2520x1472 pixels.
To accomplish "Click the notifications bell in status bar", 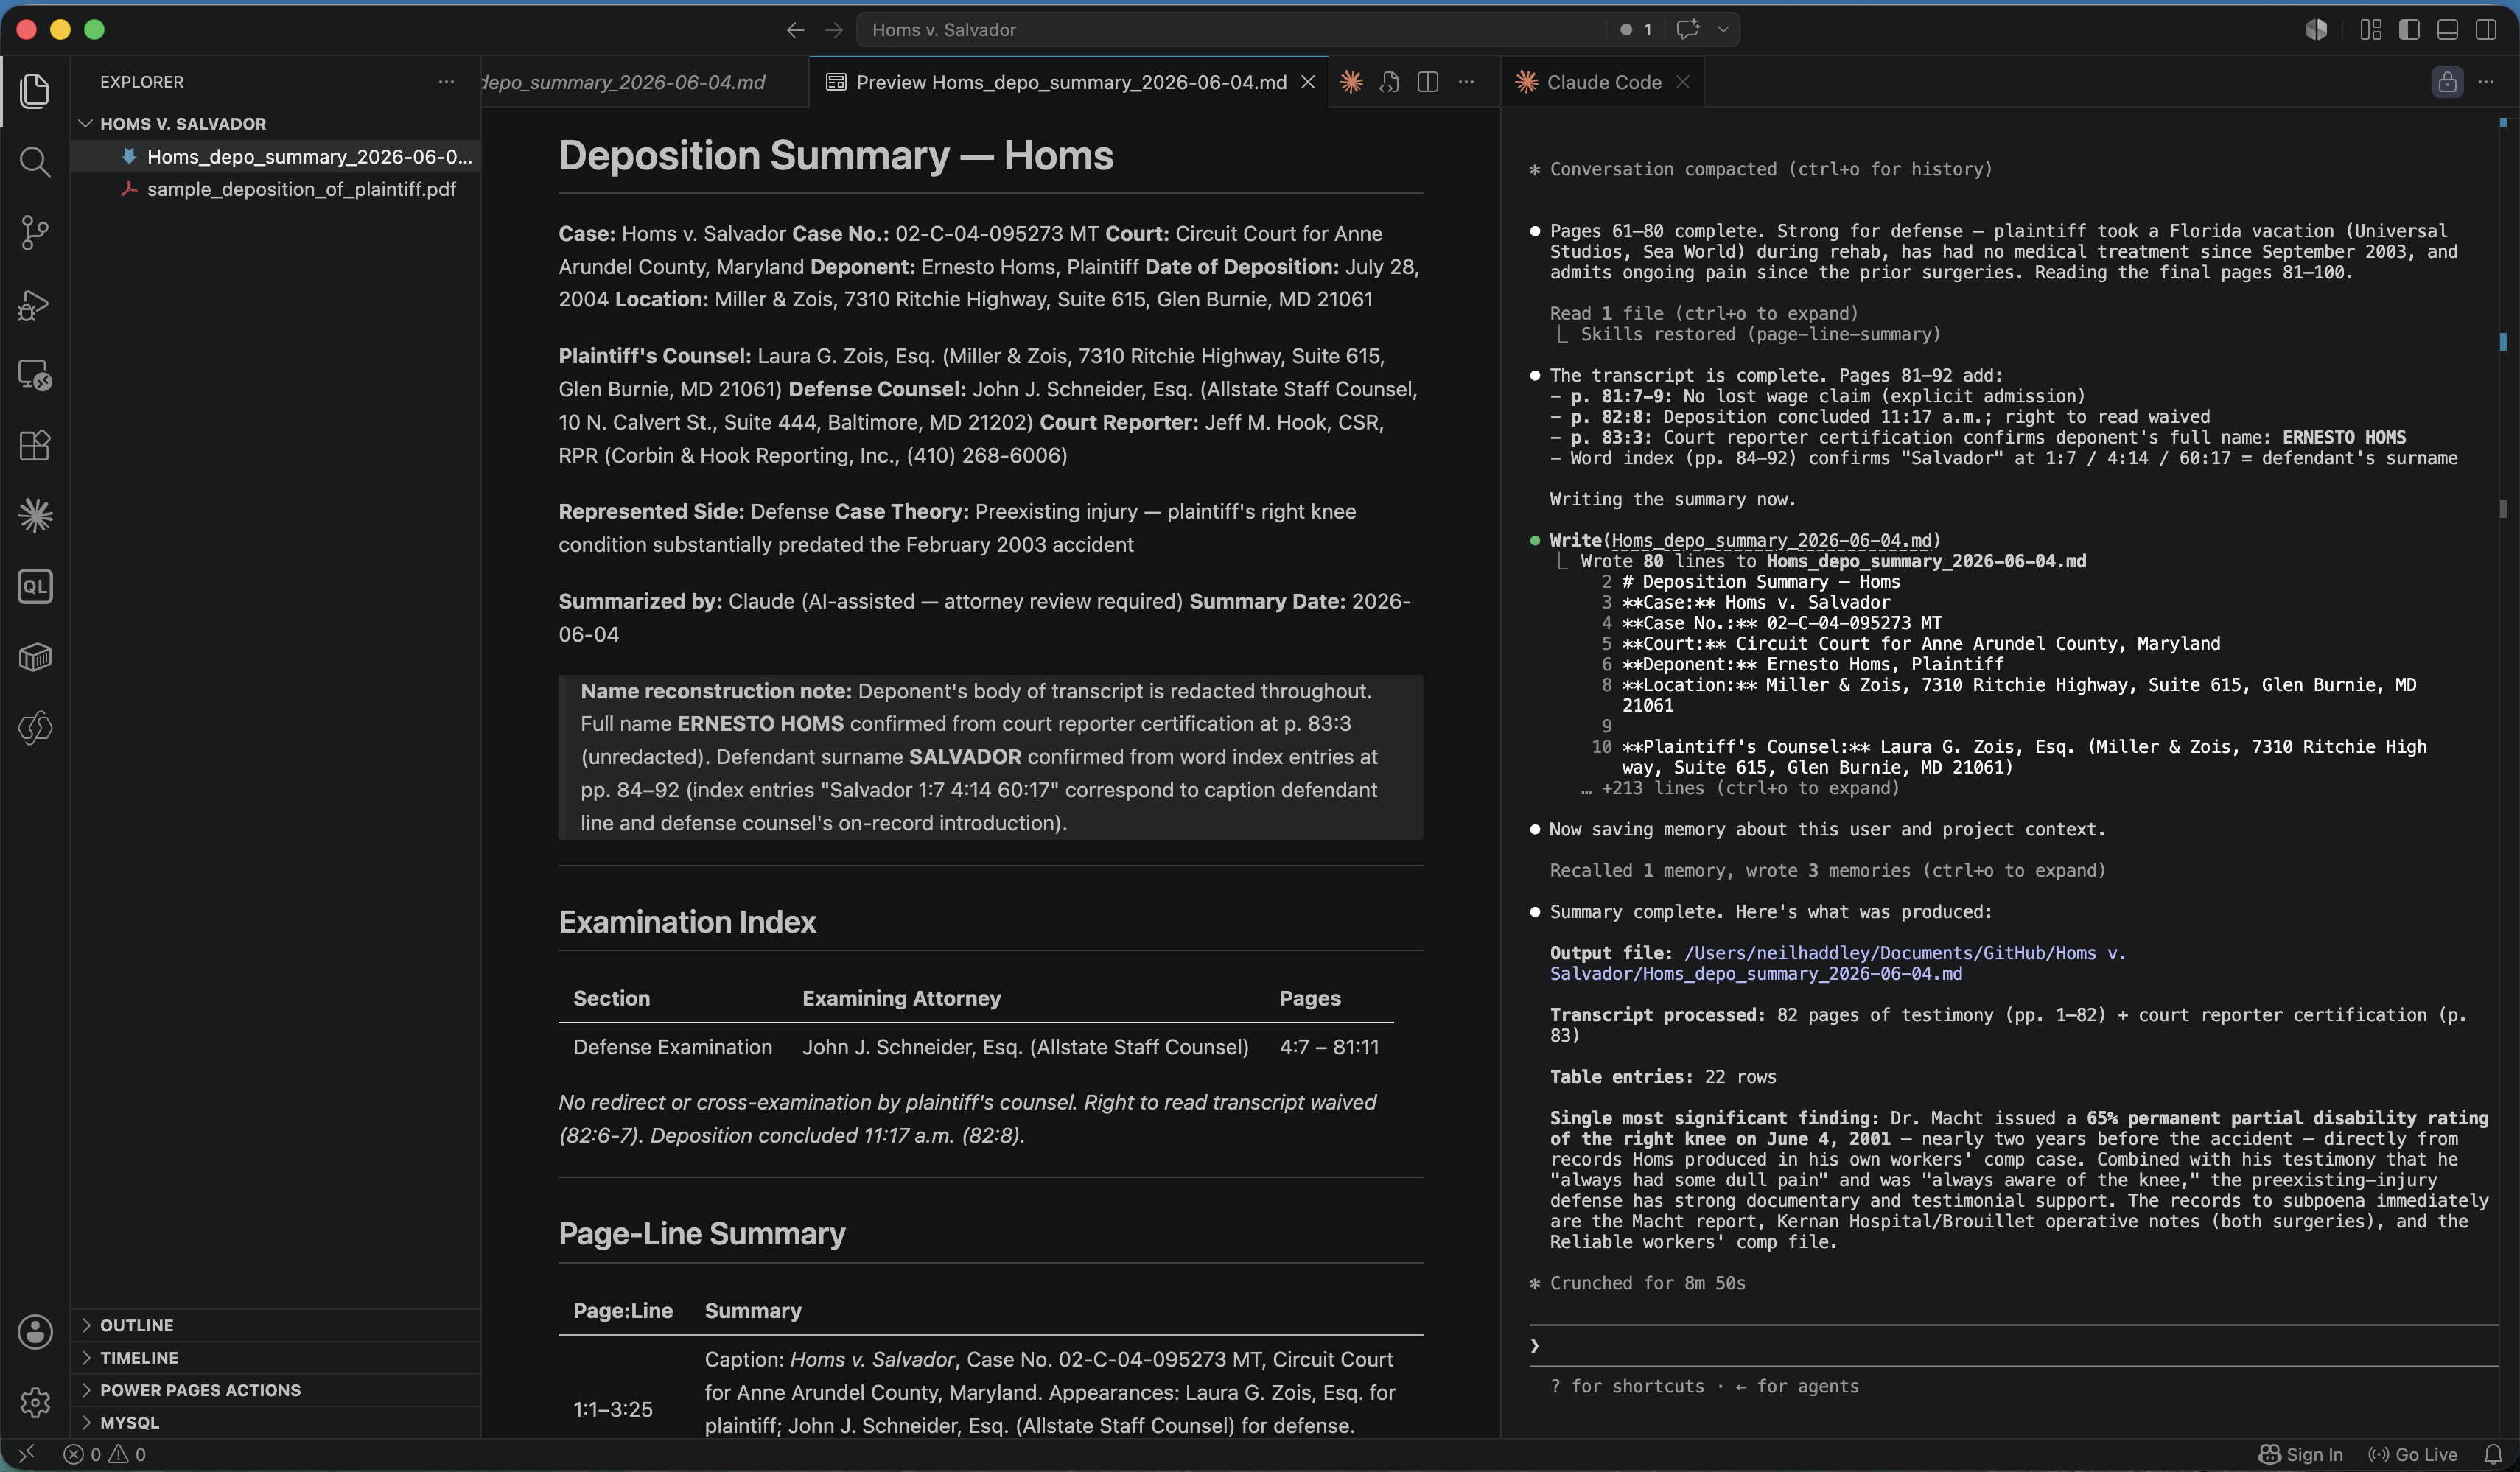I will click(2492, 1454).
